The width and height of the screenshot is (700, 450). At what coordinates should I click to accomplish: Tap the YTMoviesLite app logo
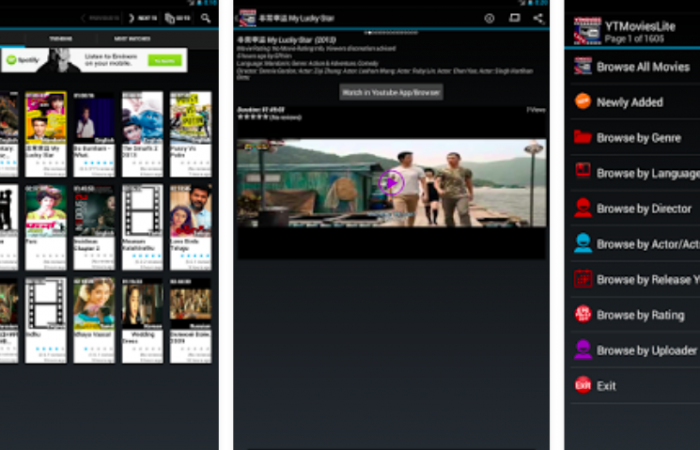587,31
